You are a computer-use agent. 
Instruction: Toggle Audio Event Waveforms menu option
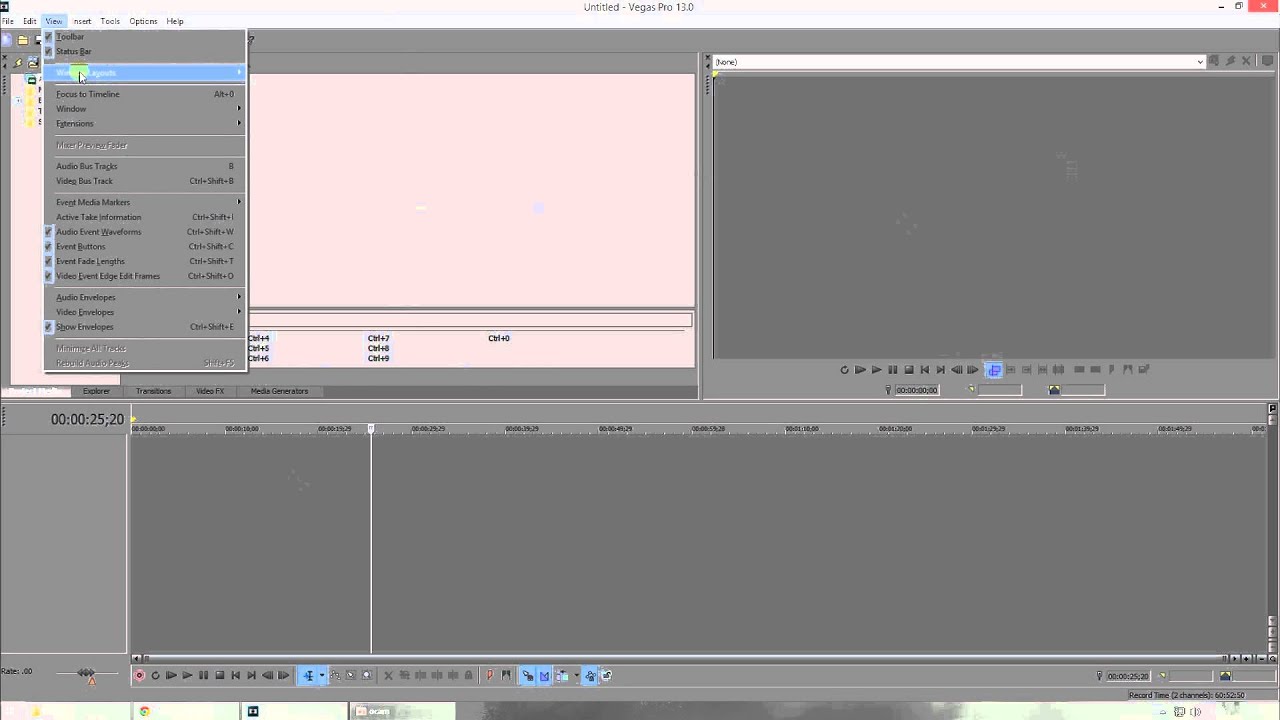click(144, 232)
